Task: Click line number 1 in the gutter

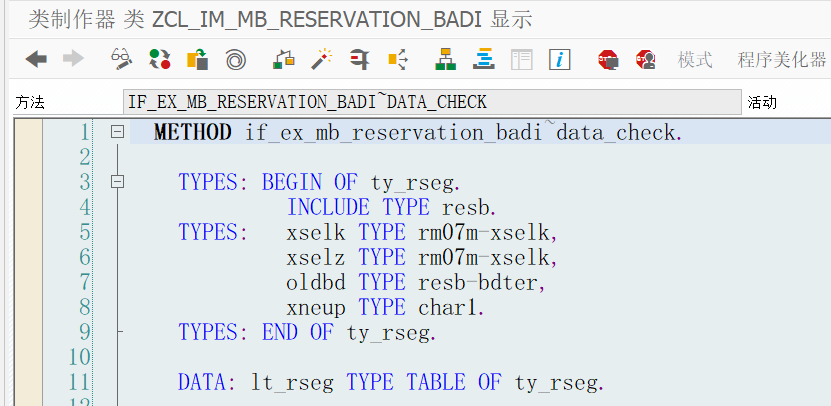Action: [x=85, y=132]
